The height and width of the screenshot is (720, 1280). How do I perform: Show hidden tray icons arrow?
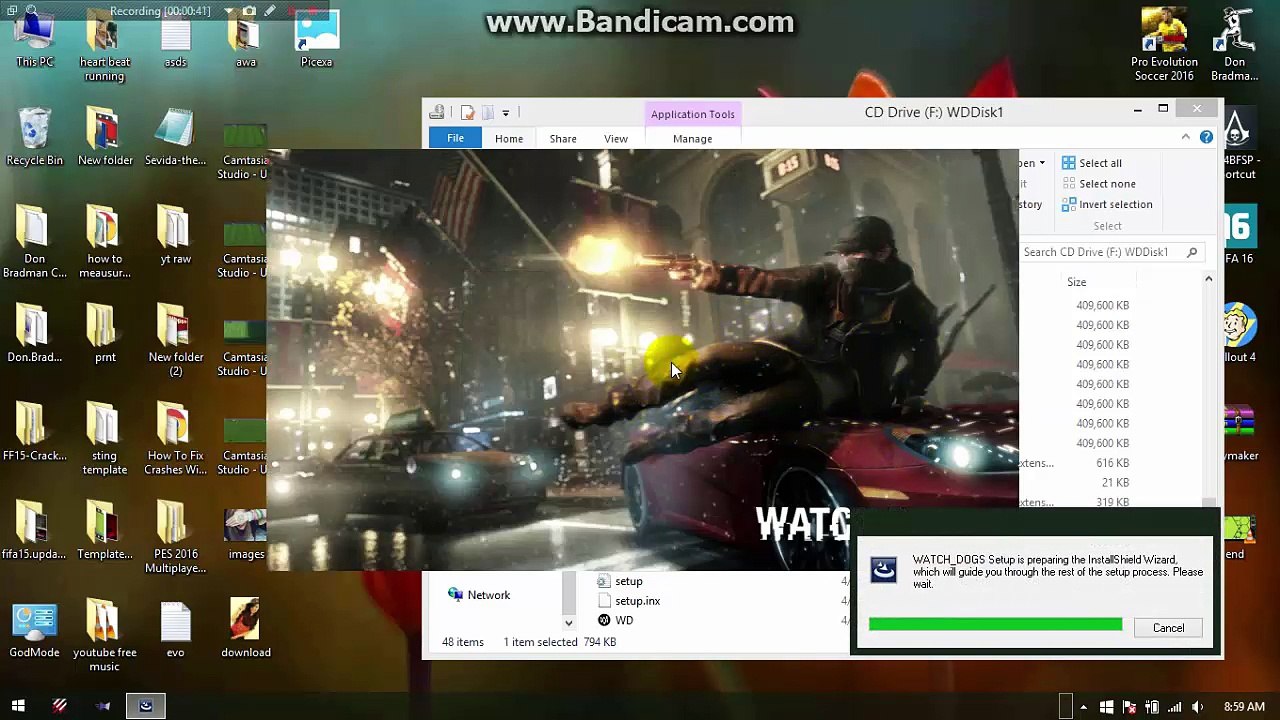pos(1083,708)
